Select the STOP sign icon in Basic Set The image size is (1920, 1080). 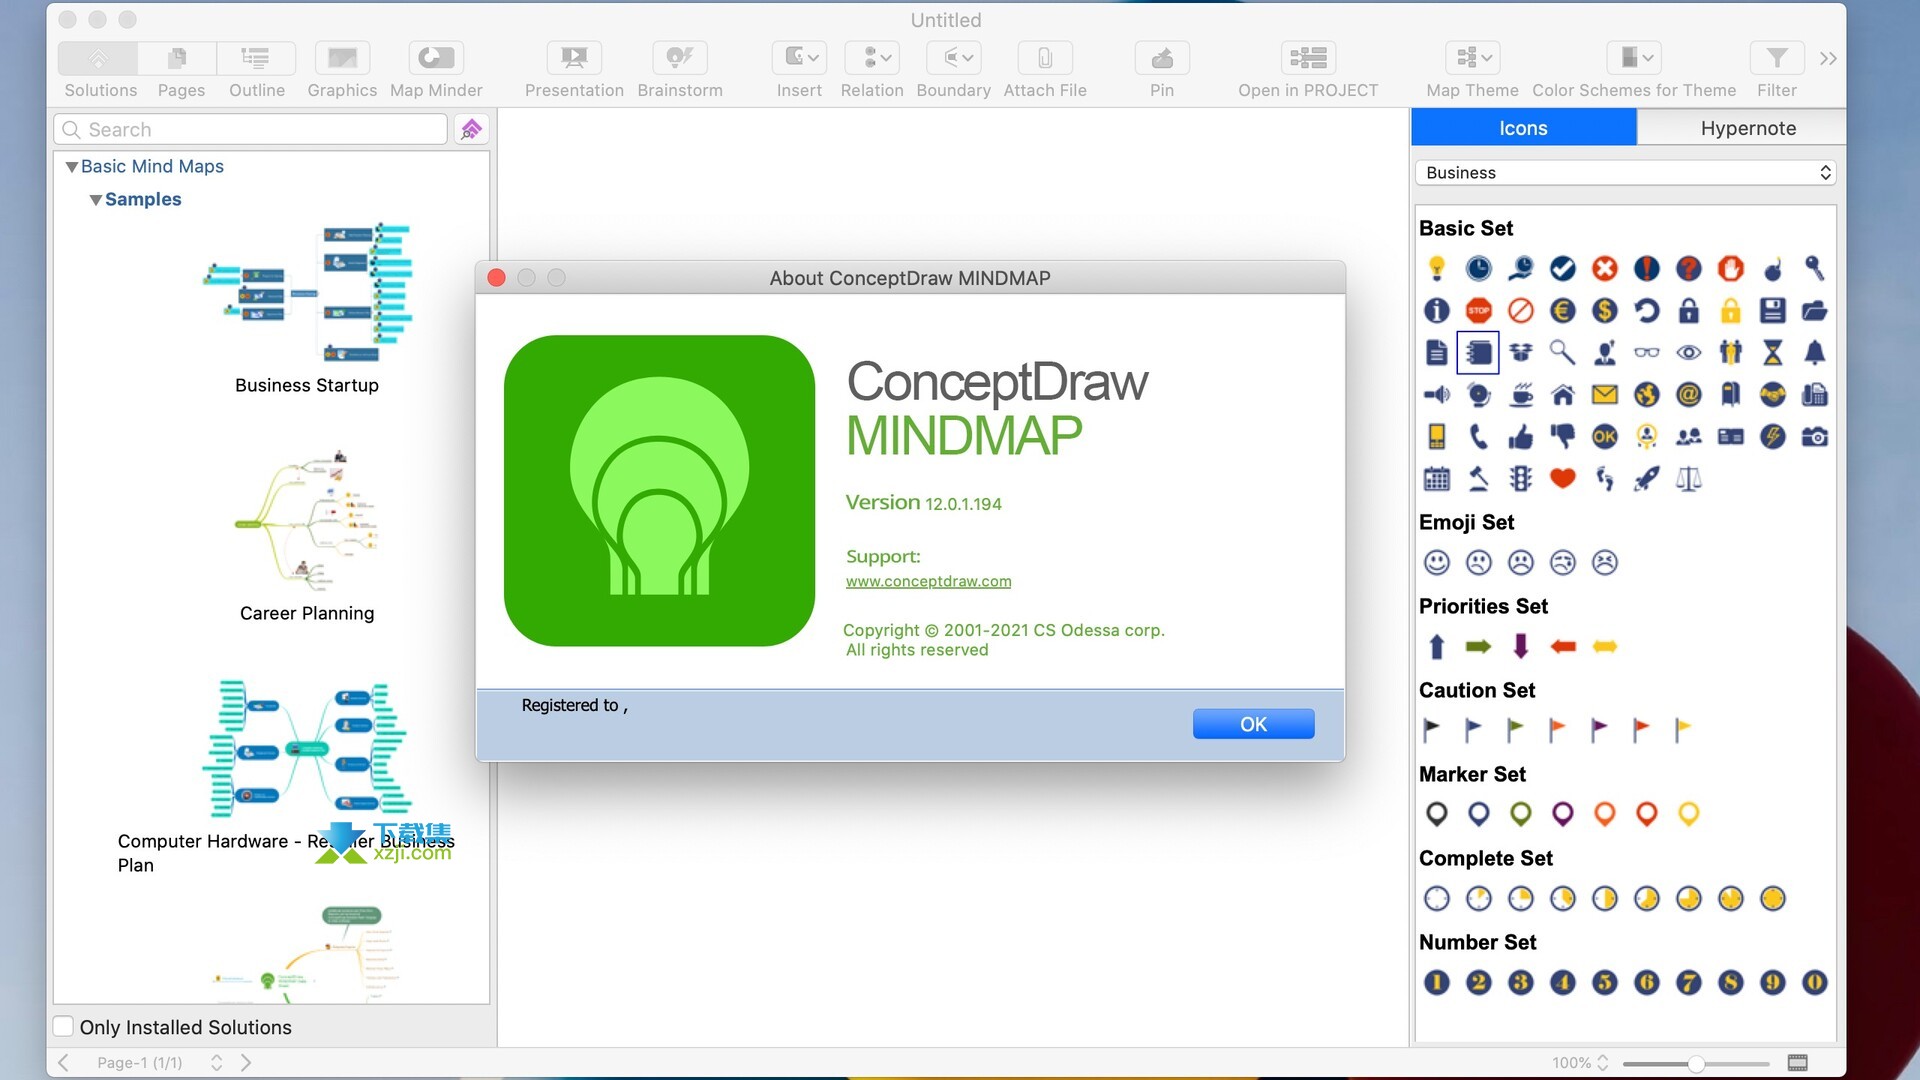(1479, 310)
